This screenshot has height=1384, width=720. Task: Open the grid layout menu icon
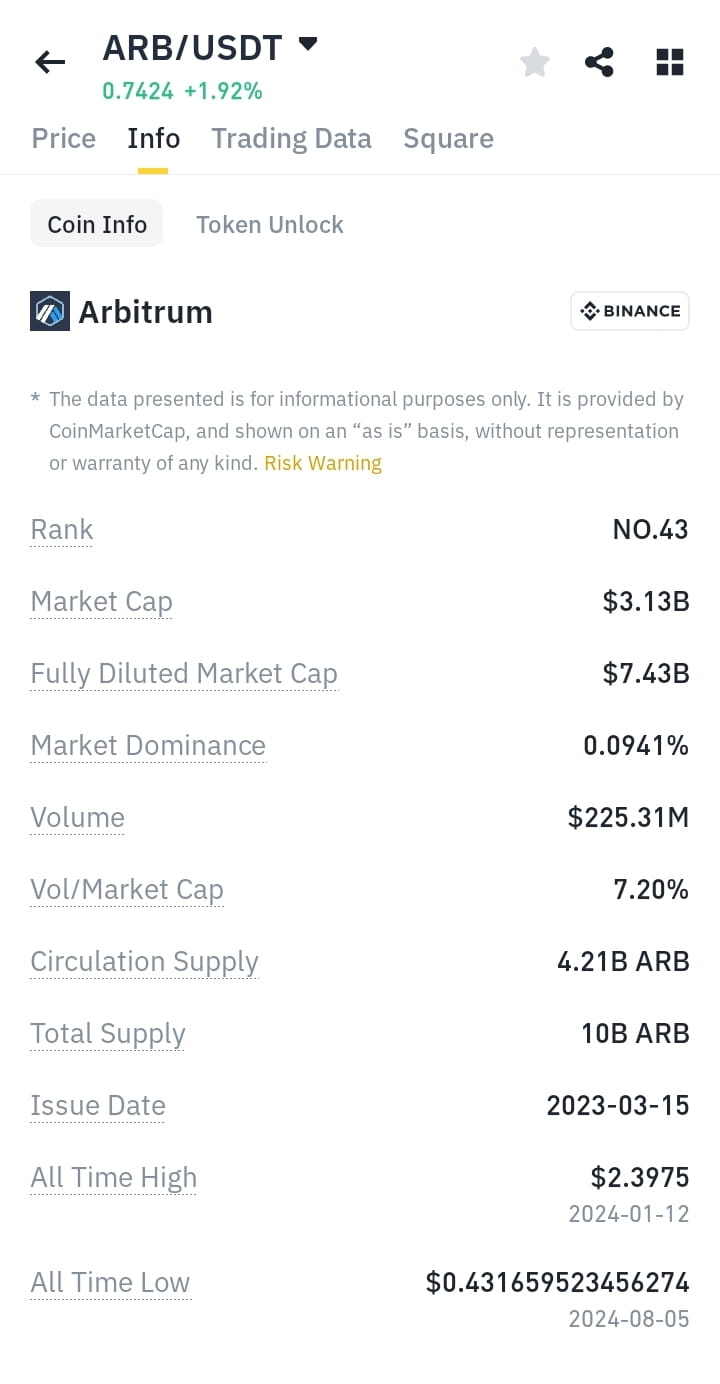pyautogui.click(x=670, y=62)
